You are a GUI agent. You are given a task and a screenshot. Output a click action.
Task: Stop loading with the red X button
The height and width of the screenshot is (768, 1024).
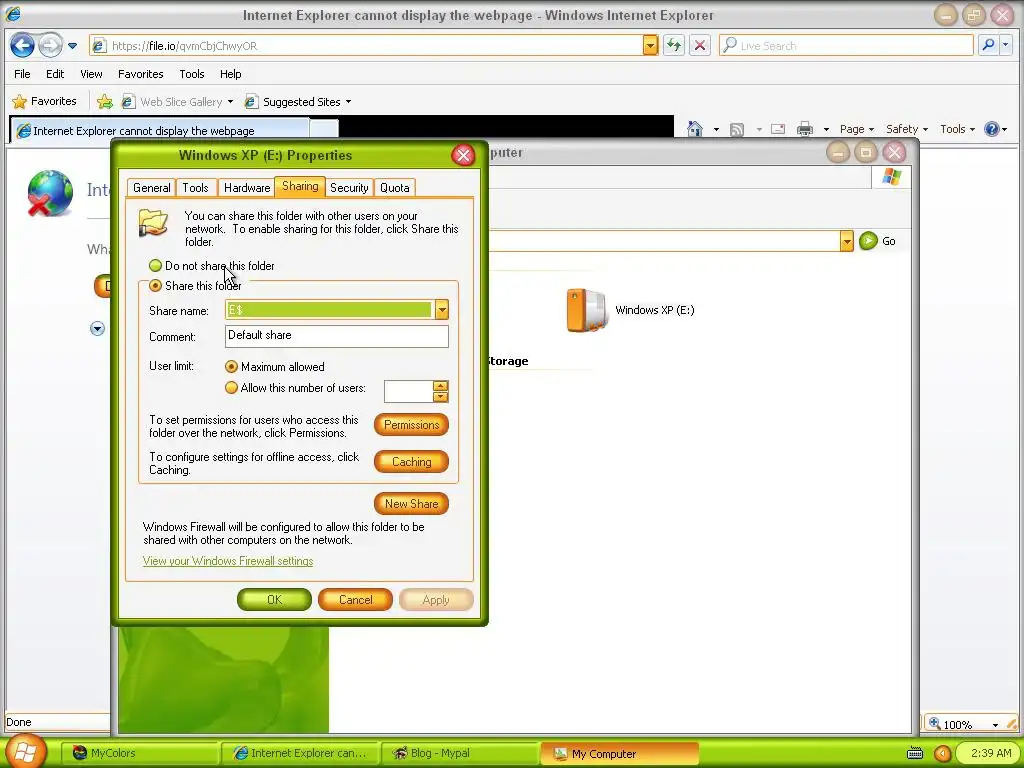coord(700,46)
